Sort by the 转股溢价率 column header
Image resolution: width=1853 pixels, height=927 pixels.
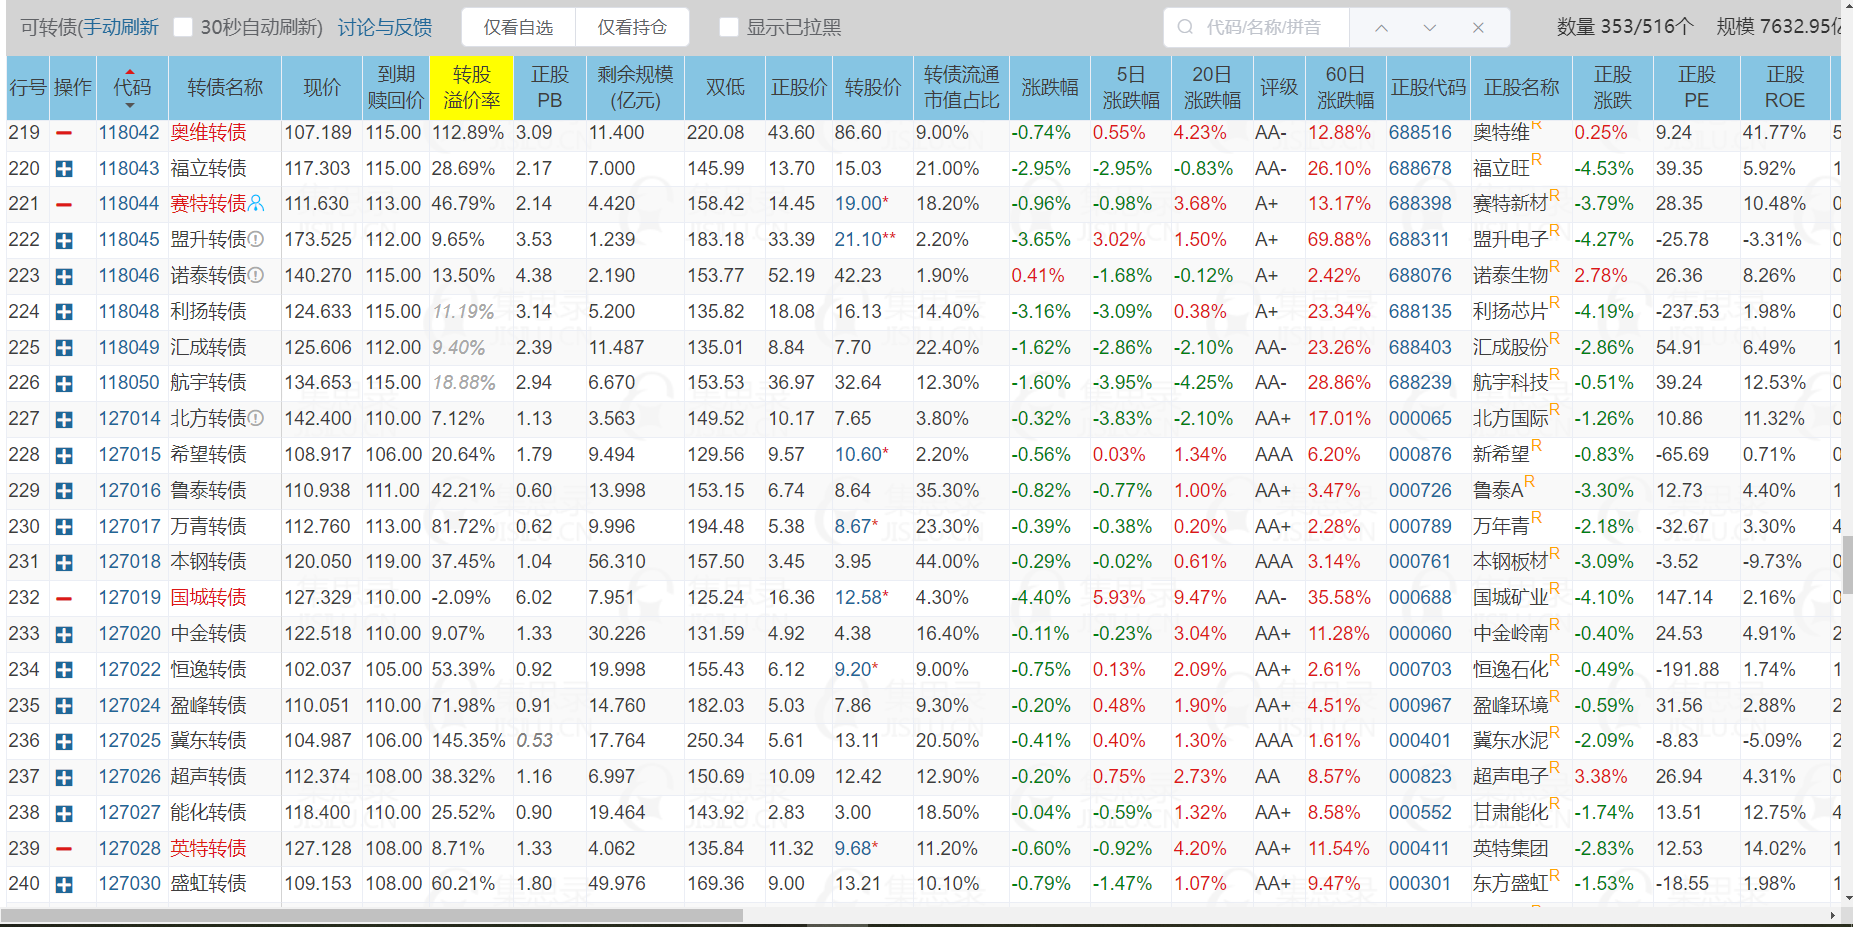pyautogui.click(x=471, y=88)
